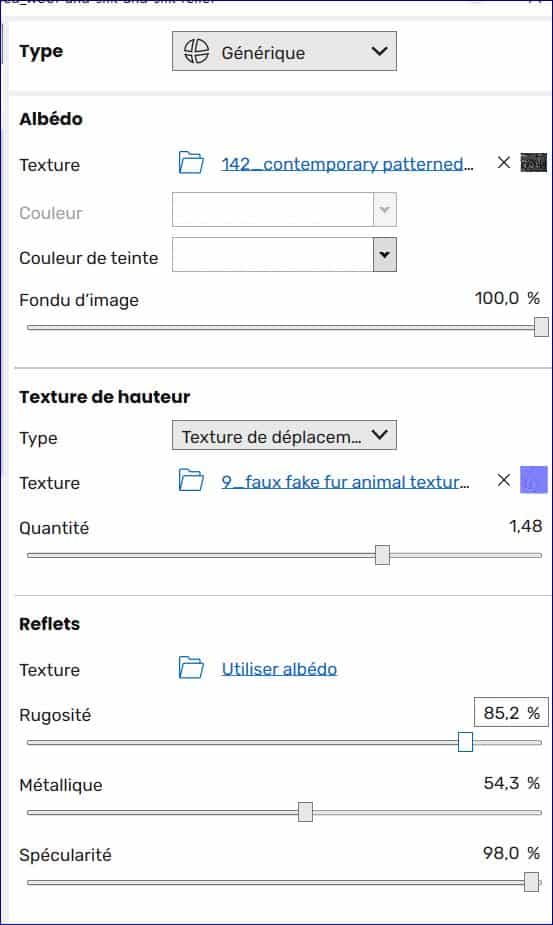Click the Albédo texture thumbnail preview
Image resolution: width=553 pixels, height=925 pixels.
[534, 163]
